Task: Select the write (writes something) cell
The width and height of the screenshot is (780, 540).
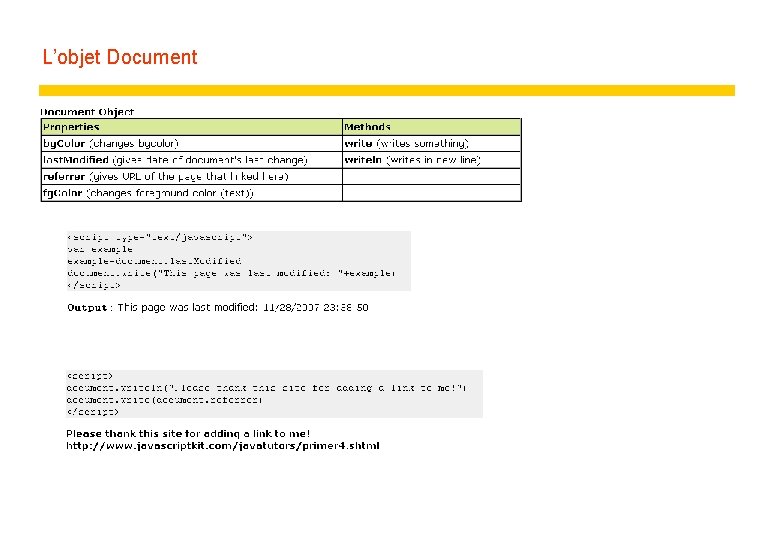Action: click(432, 144)
